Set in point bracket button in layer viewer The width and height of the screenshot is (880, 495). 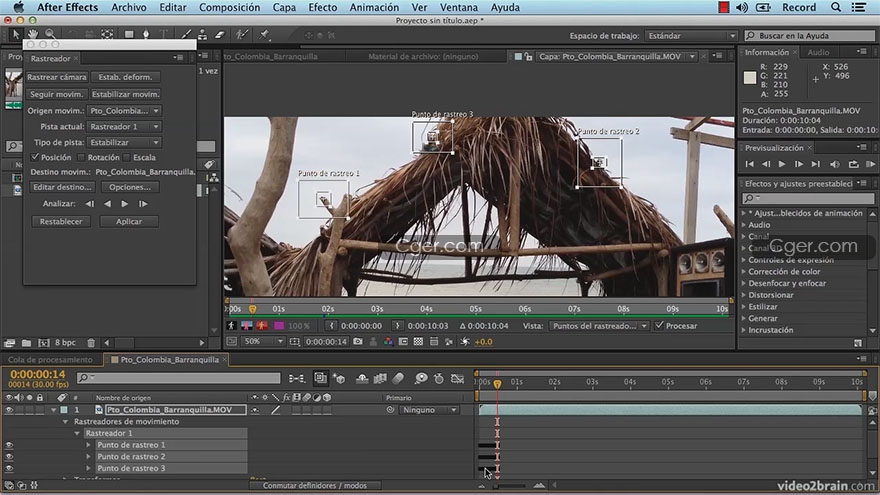[331, 326]
